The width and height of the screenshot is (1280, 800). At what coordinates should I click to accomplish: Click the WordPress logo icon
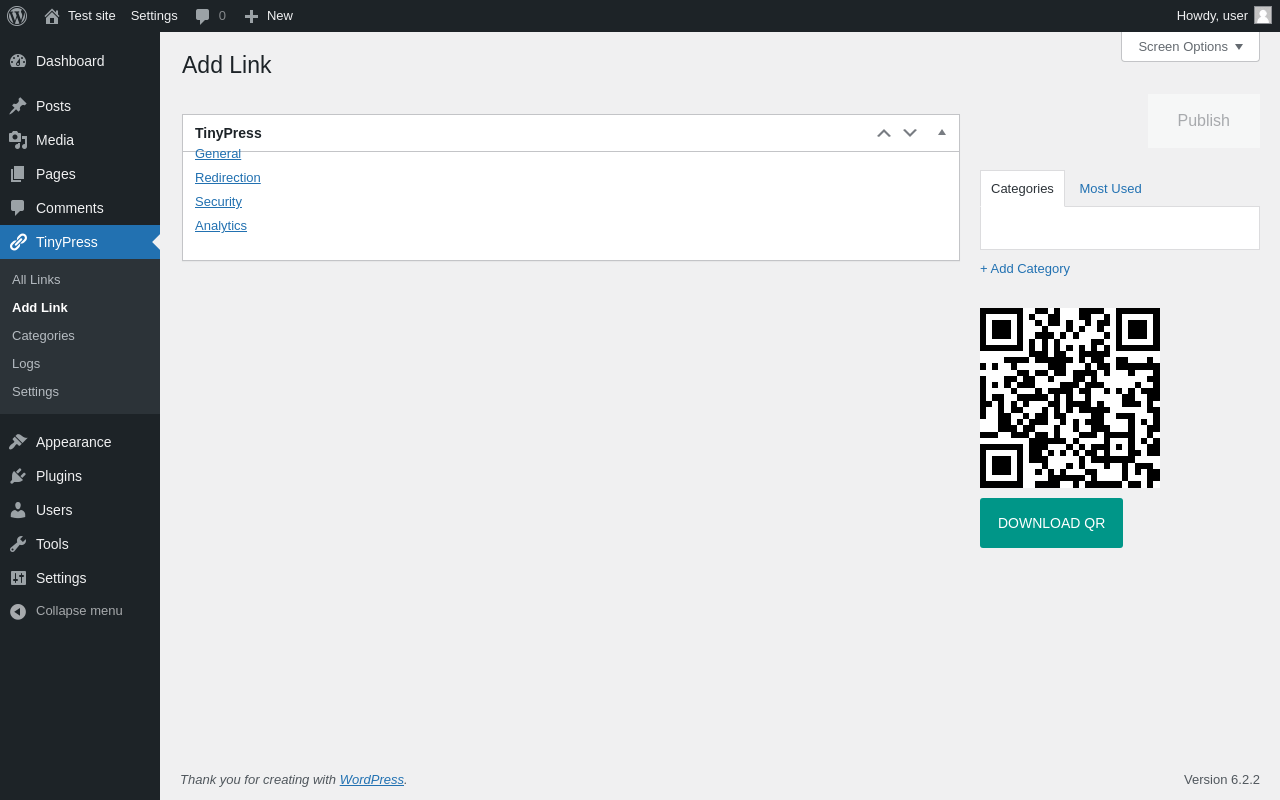tap(17, 16)
